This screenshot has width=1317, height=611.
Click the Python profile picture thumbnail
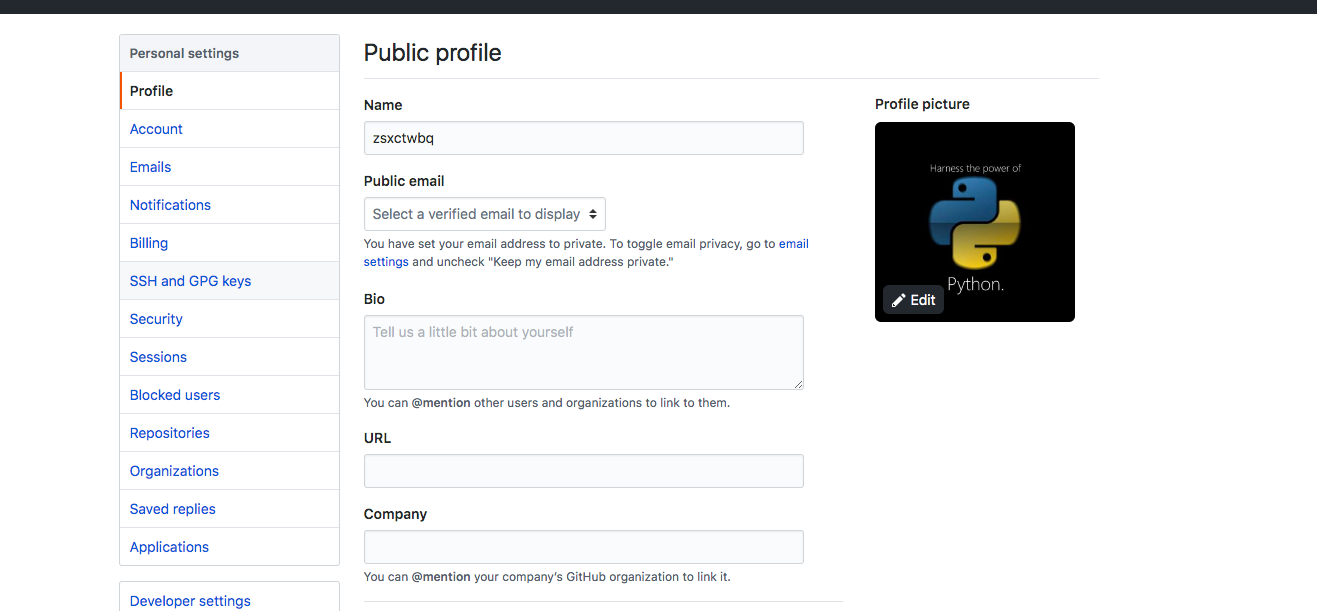coord(975,222)
